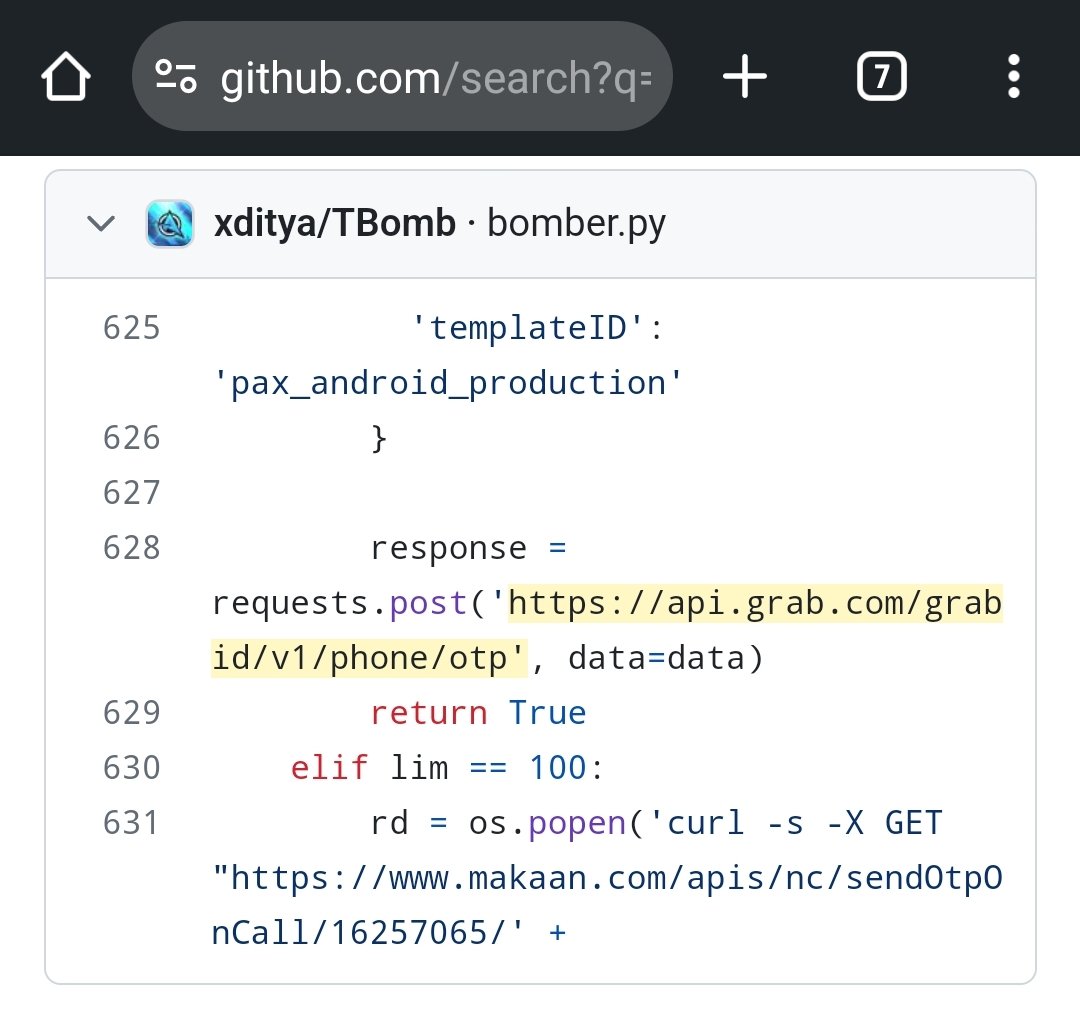Collapse the bomber.py search result
Image resolution: width=1080 pixels, height=1017 pixels.
tap(100, 224)
